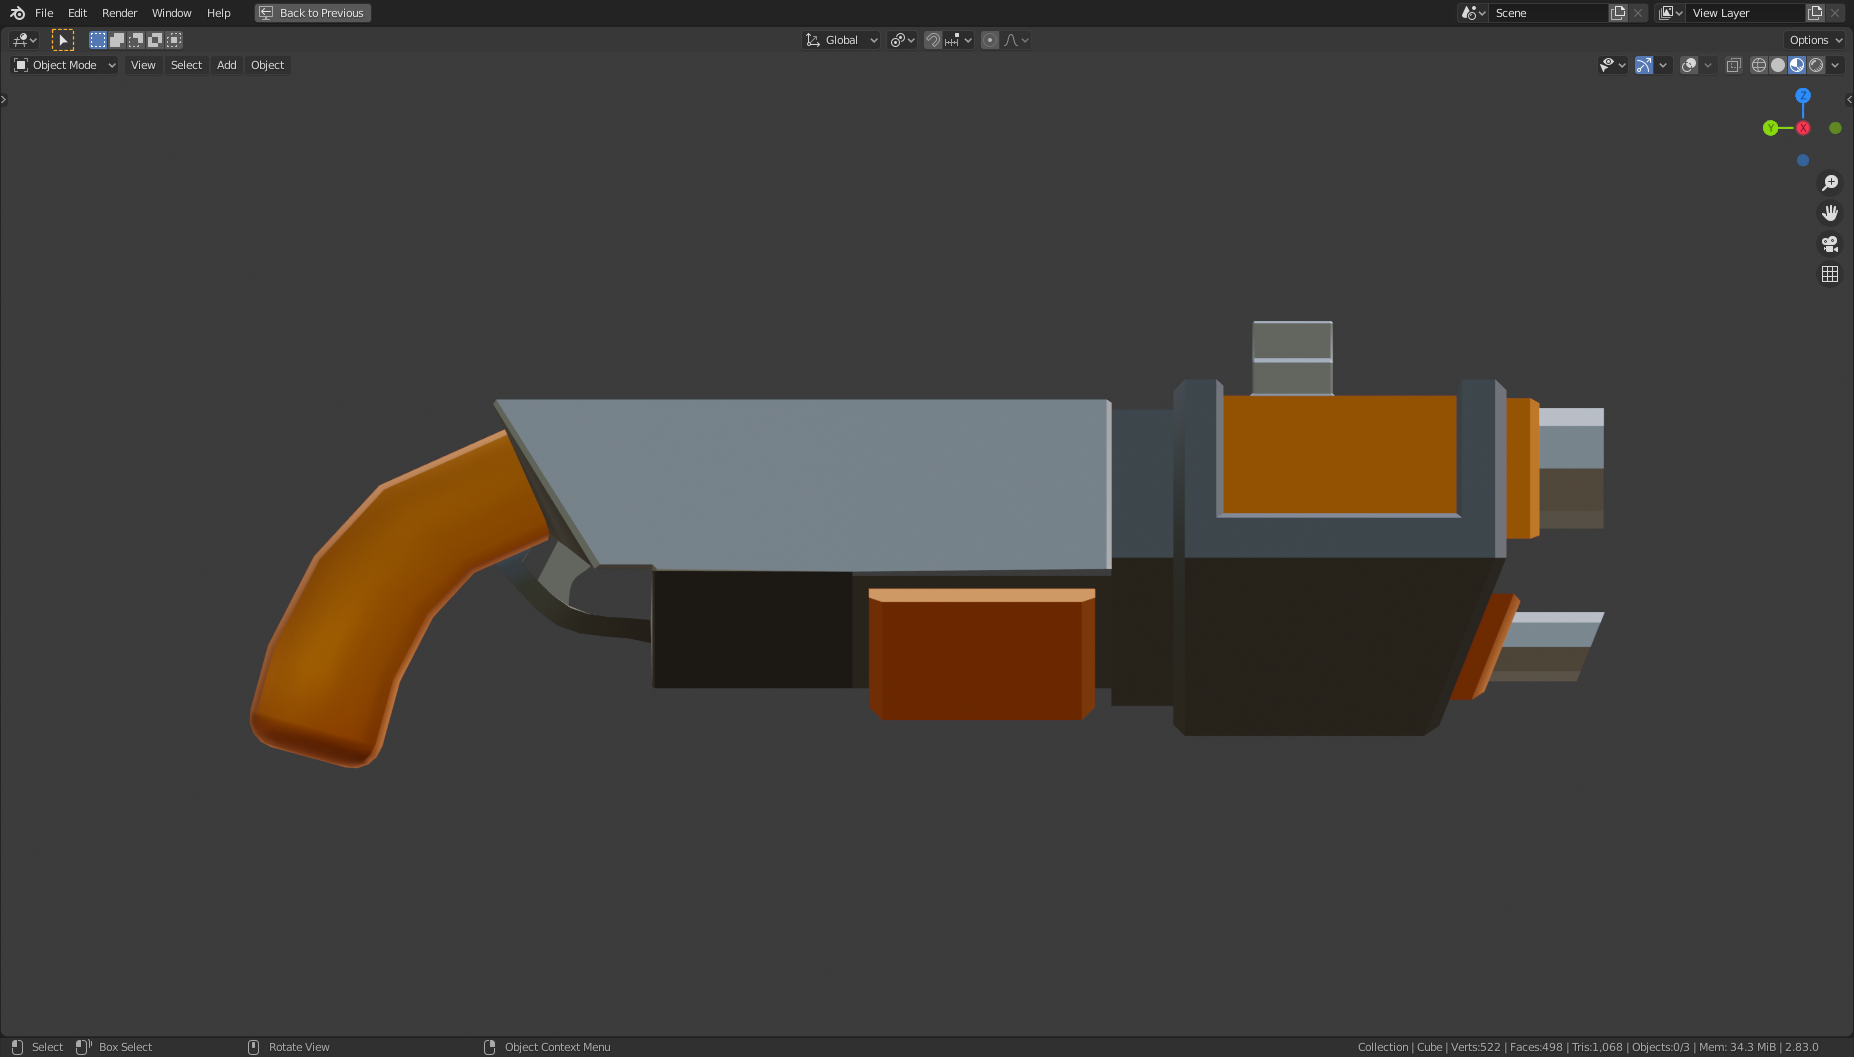
Task: Open the View menu in the header
Action: (142, 65)
